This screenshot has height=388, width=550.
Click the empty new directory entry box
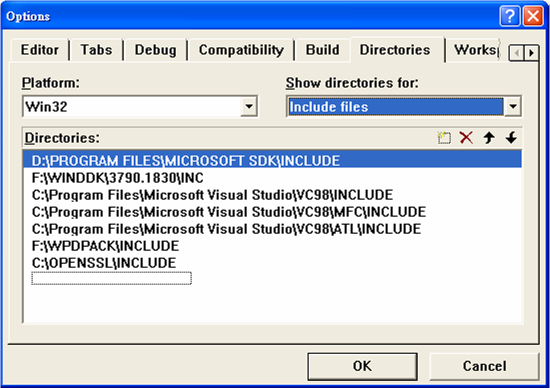[x=111, y=278]
